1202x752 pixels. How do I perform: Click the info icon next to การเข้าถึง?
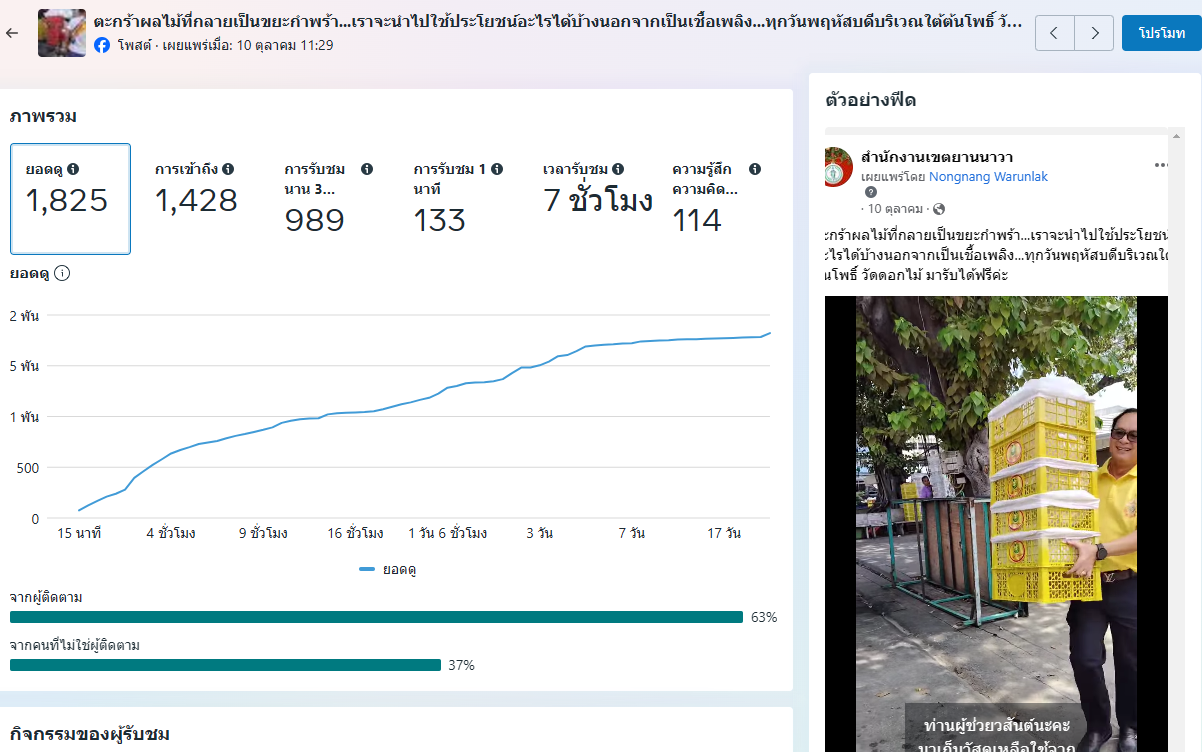point(228,169)
